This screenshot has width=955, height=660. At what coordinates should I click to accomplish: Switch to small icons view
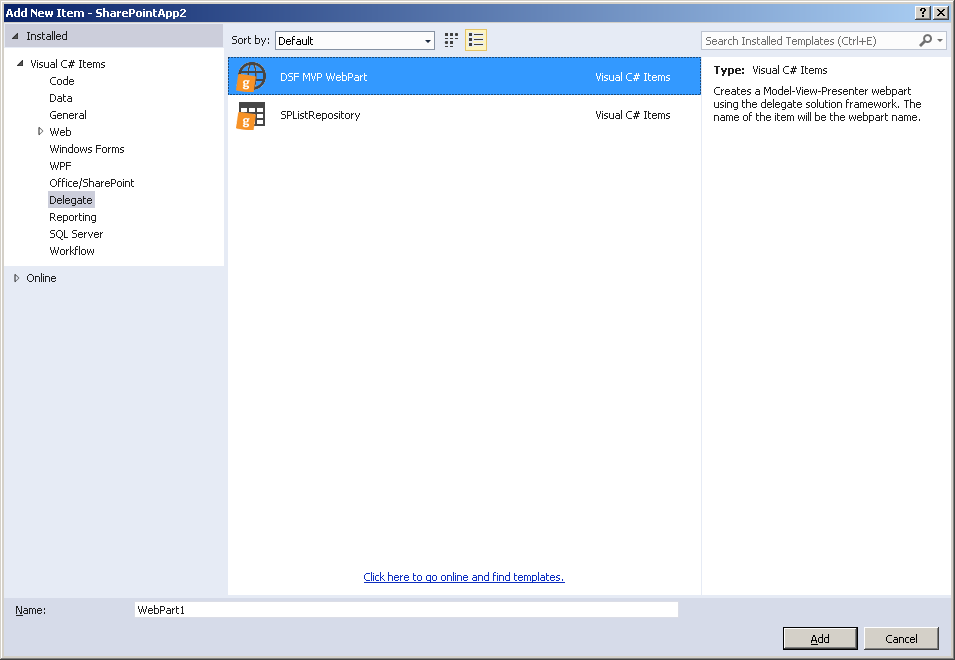point(451,41)
